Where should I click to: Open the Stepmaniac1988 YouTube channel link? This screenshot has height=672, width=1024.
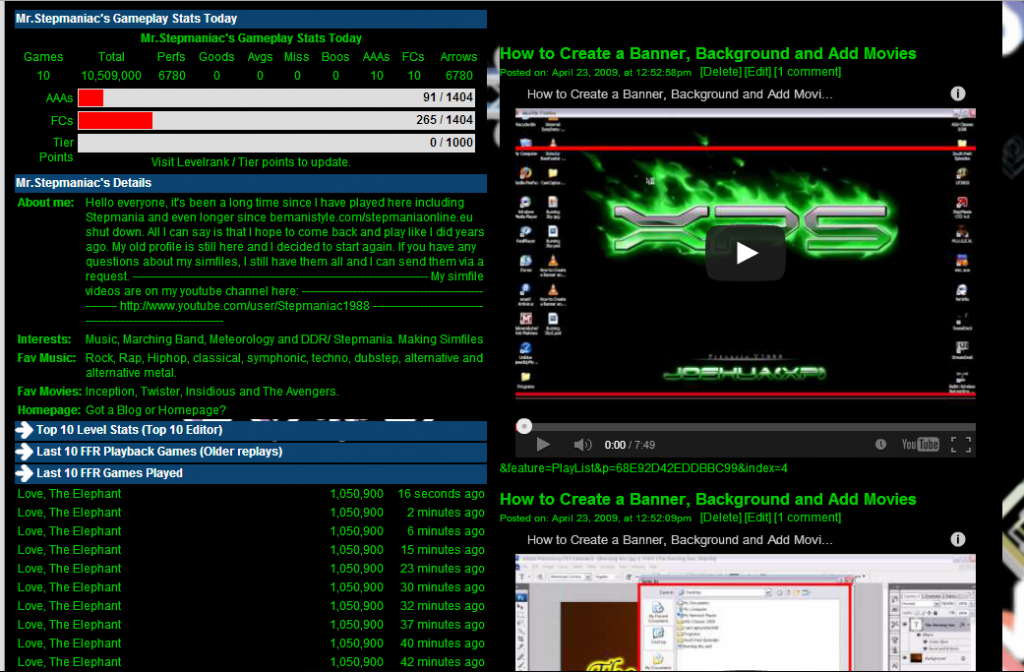pyautogui.click(x=245, y=306)
